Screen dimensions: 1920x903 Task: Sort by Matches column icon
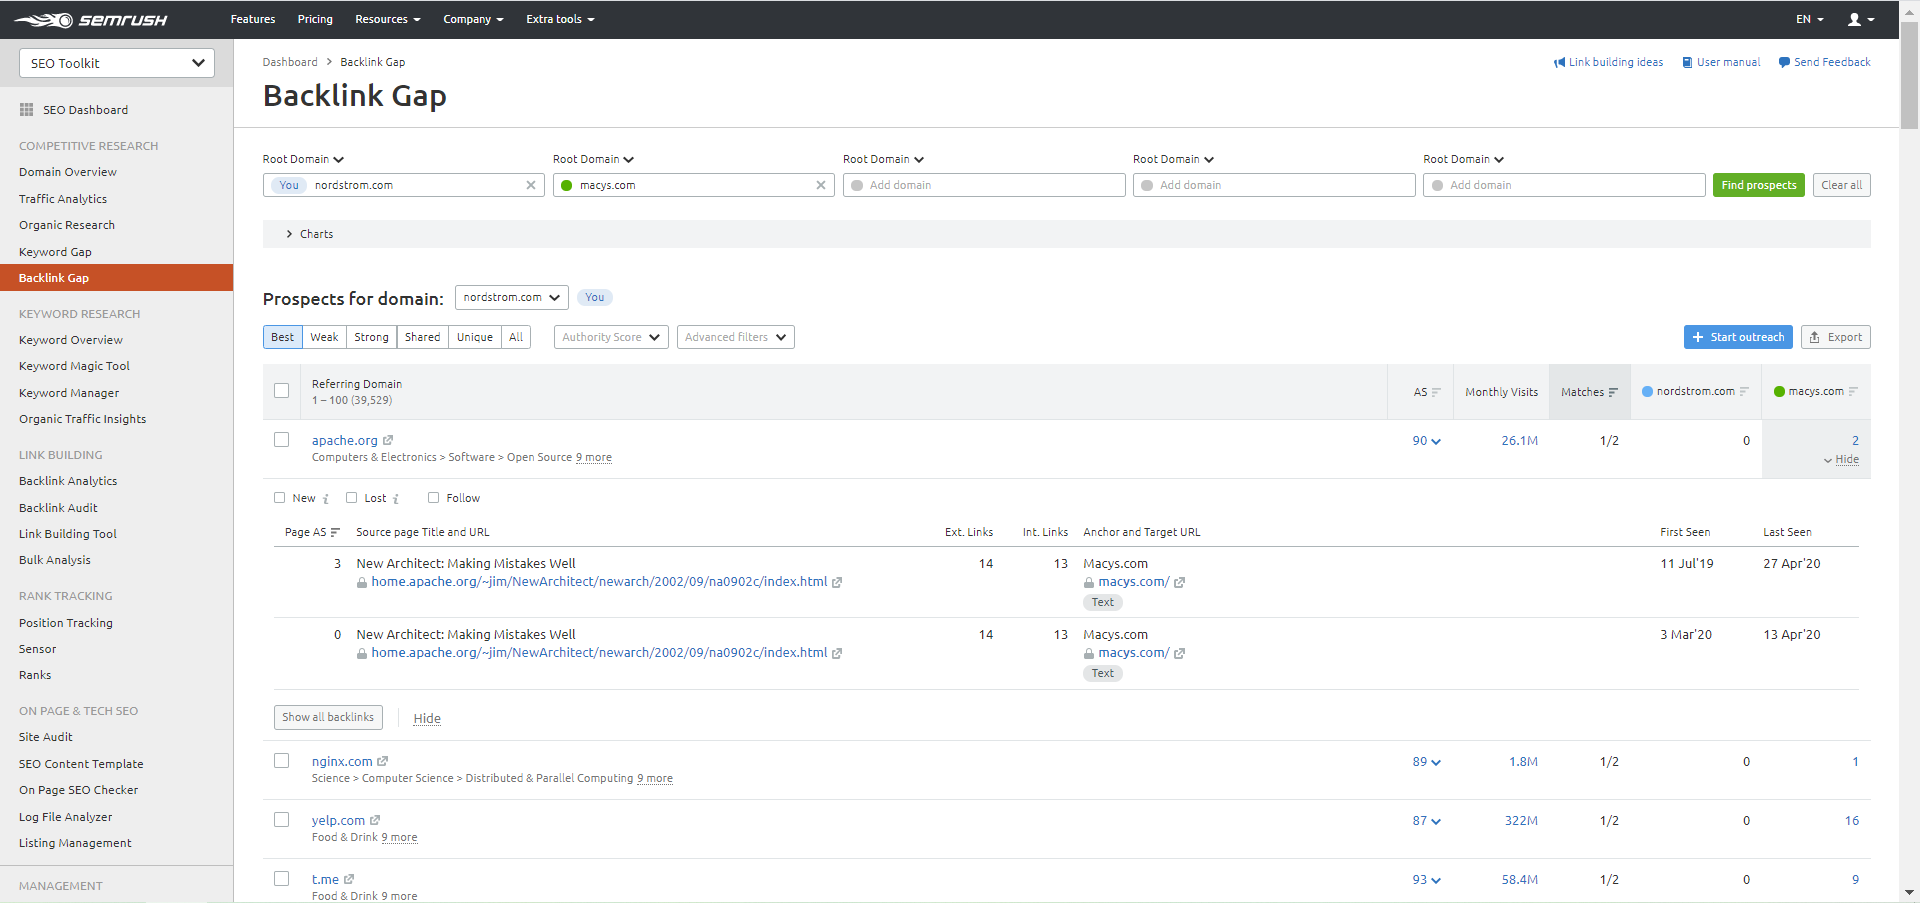[1613, 392]
